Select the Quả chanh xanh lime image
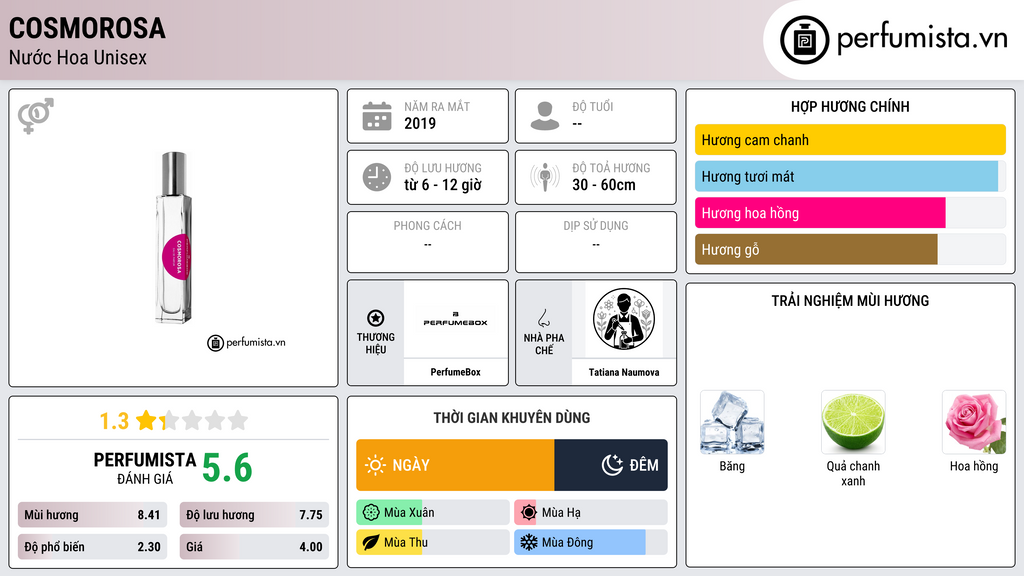 tap(853, 422)
